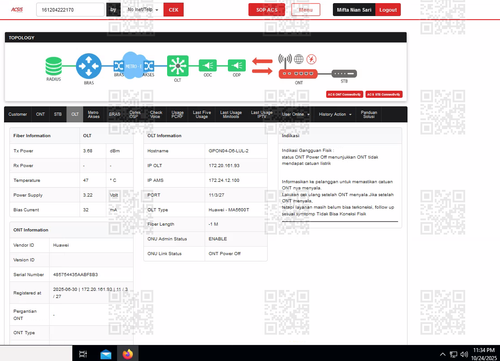Expand the User Online dropdown menu

point(296,114)
